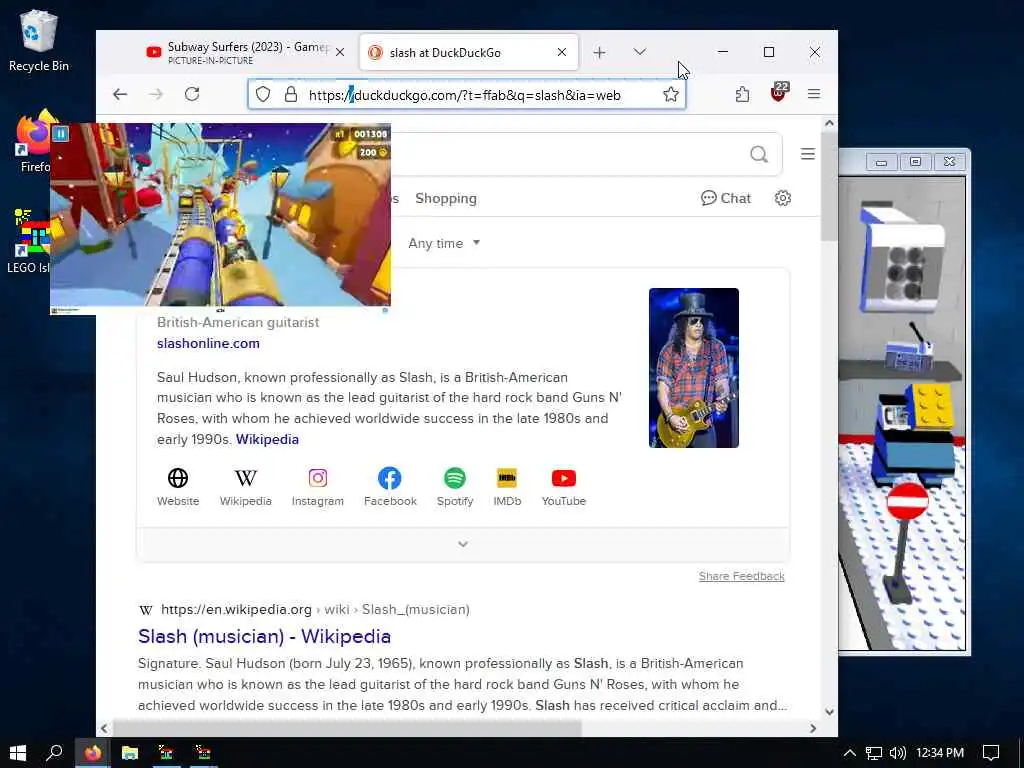
Task: Click the red no-entry sign in LEGO window
Action: [908, 502]
